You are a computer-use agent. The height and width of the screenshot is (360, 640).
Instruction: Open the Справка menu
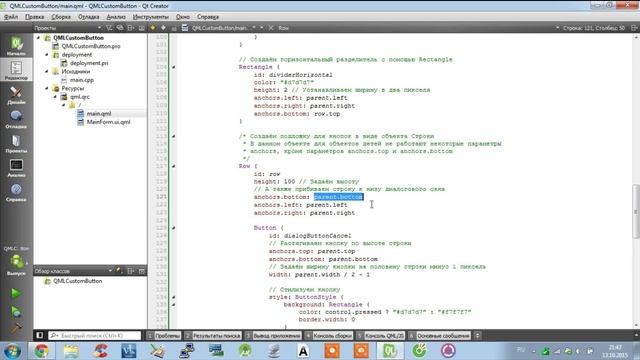[208, 17]
